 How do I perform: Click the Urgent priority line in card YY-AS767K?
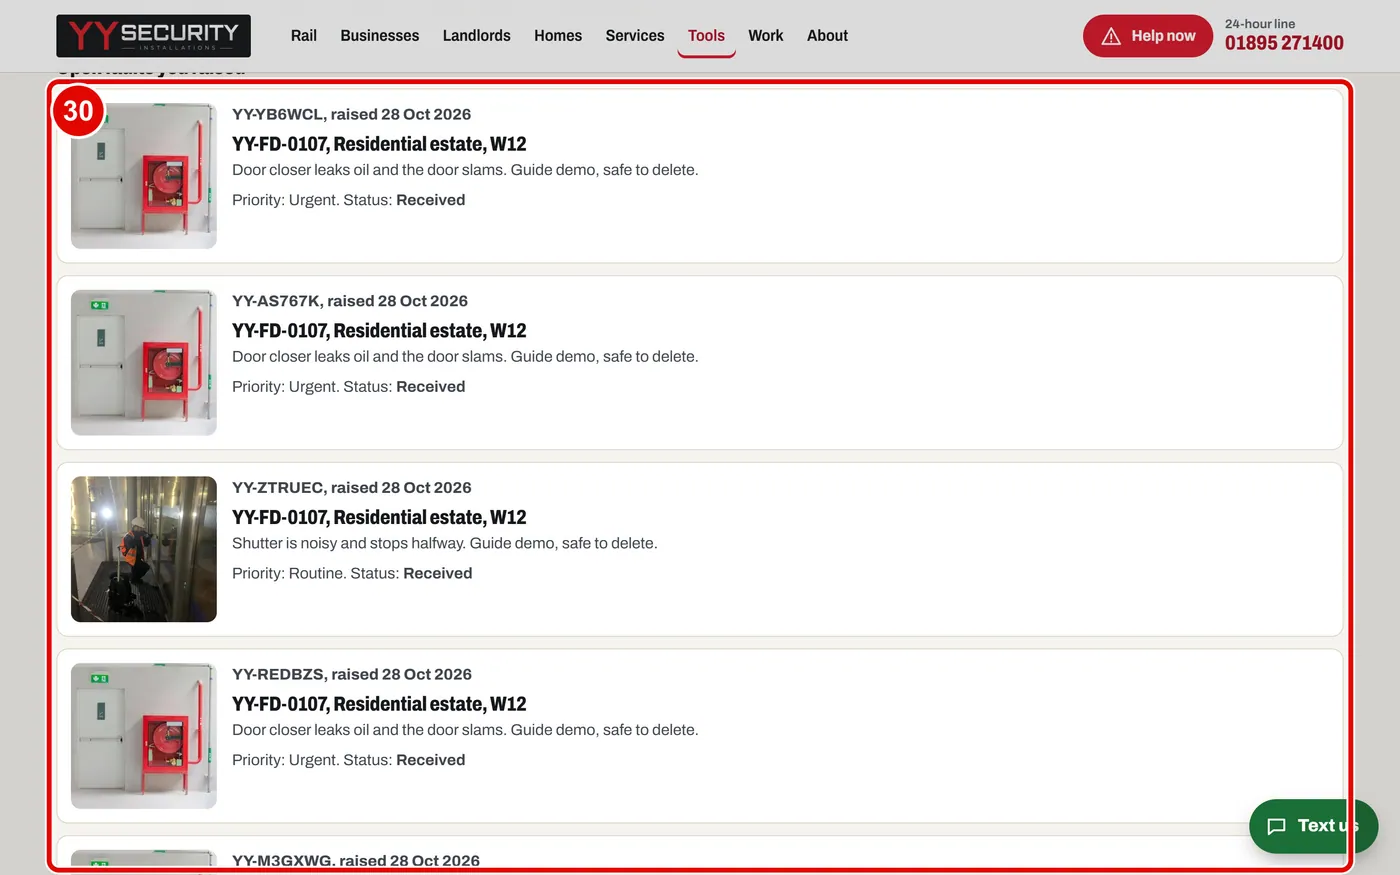[x=349, y=387]
